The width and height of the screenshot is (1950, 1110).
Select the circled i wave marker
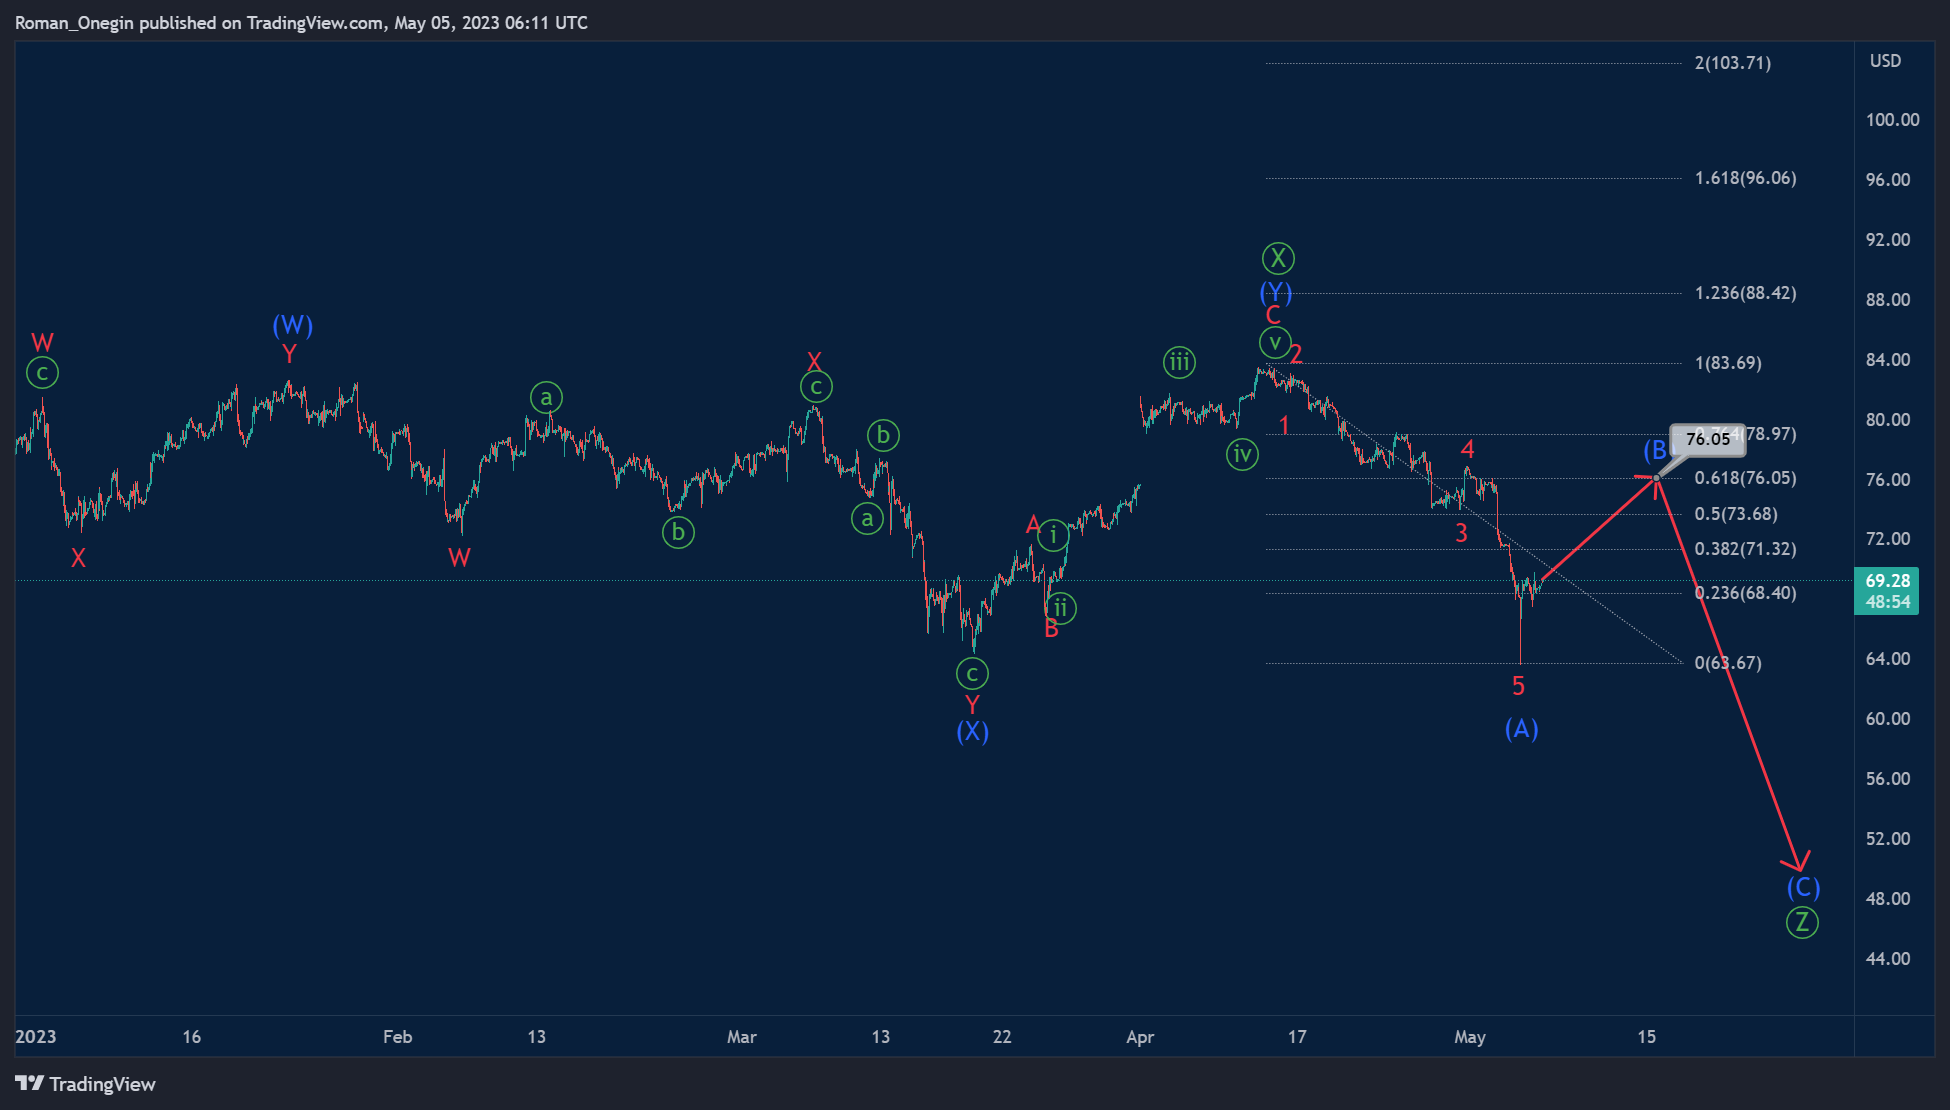pos(1053,535)
